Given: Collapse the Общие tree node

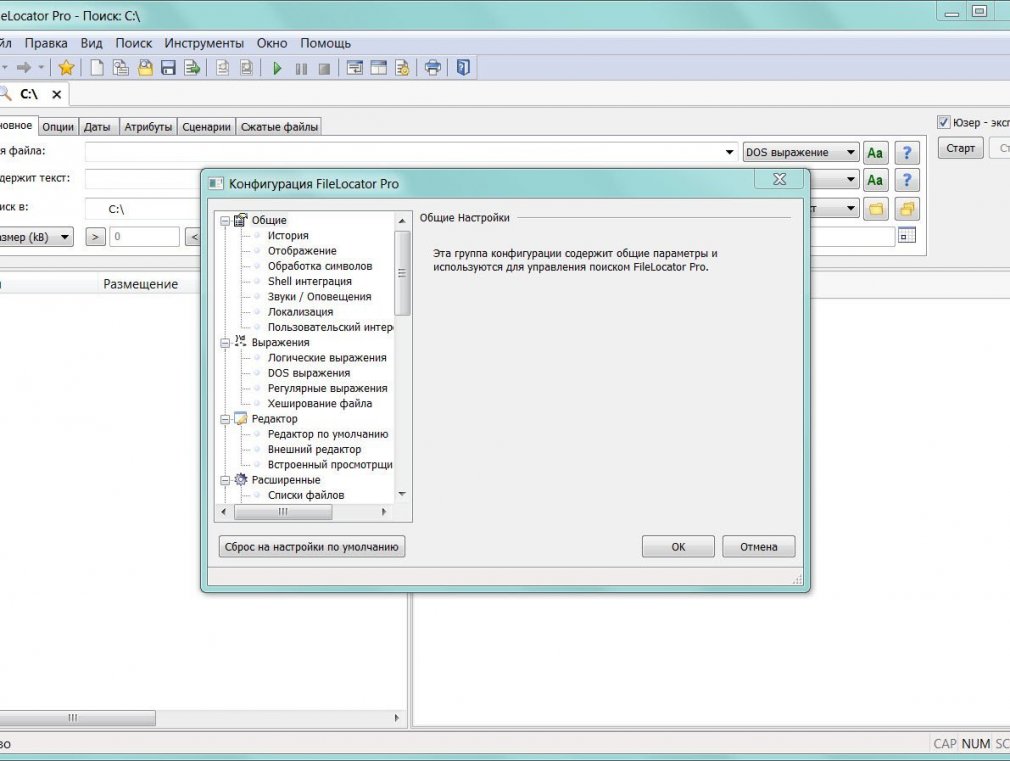Looking at the screenshot, I should (x=225, y=220).
